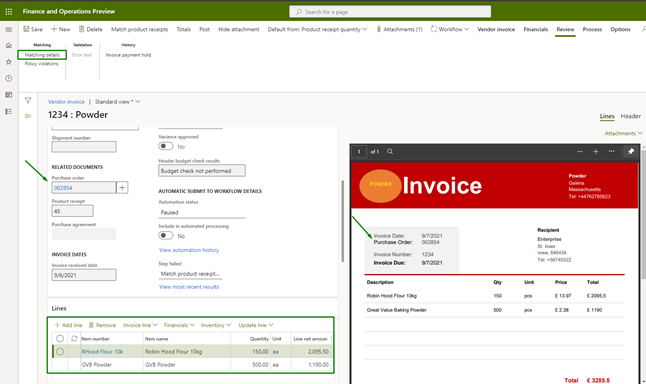Open View most recent results link
Screen dimensions: 646x384
tap(189, 287)
